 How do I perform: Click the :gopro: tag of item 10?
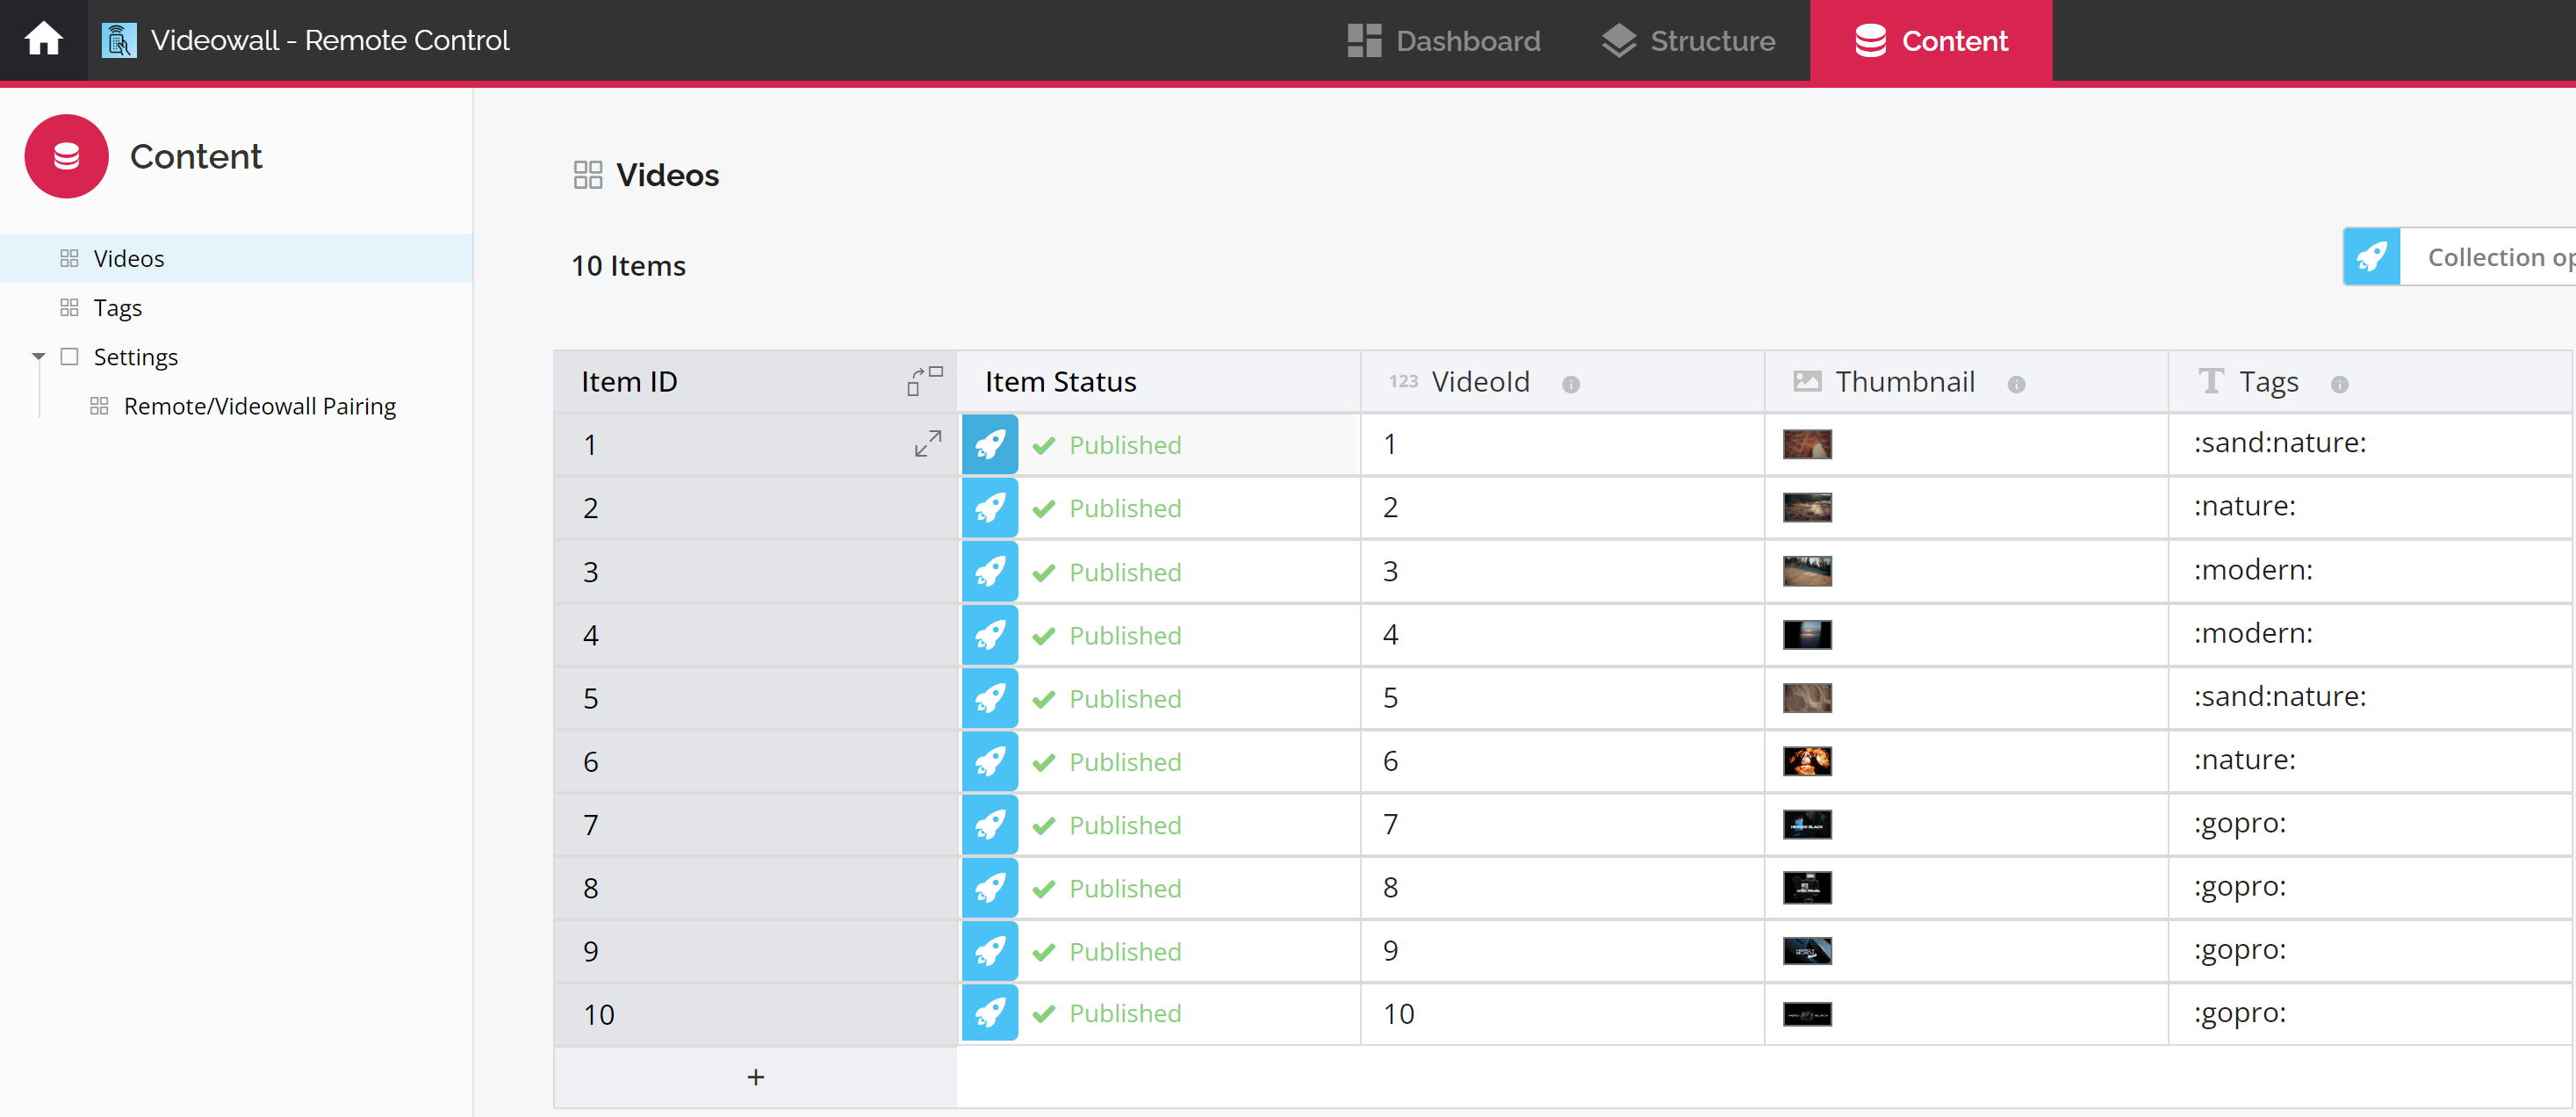coord(2240,1013)
